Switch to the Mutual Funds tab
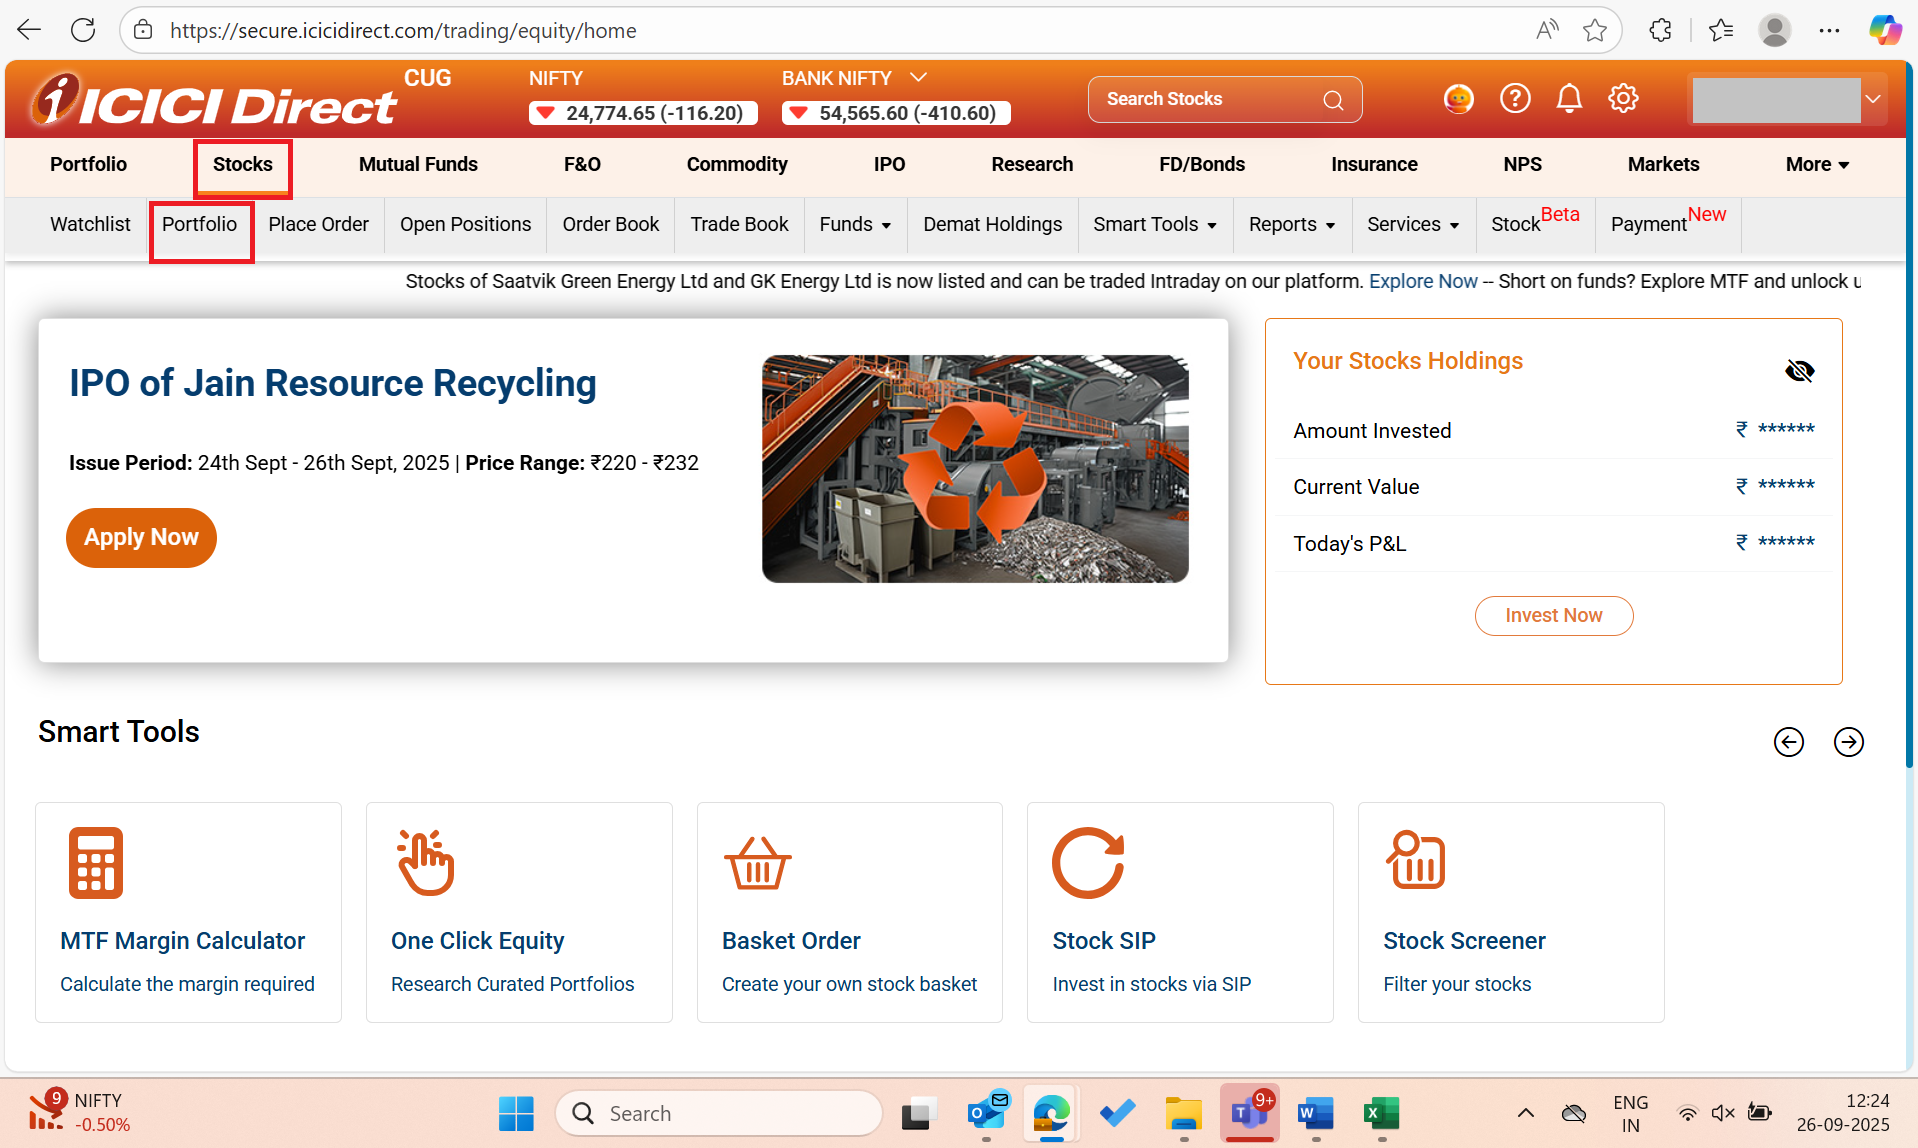1918x1148 pixels. click(418, 165)
